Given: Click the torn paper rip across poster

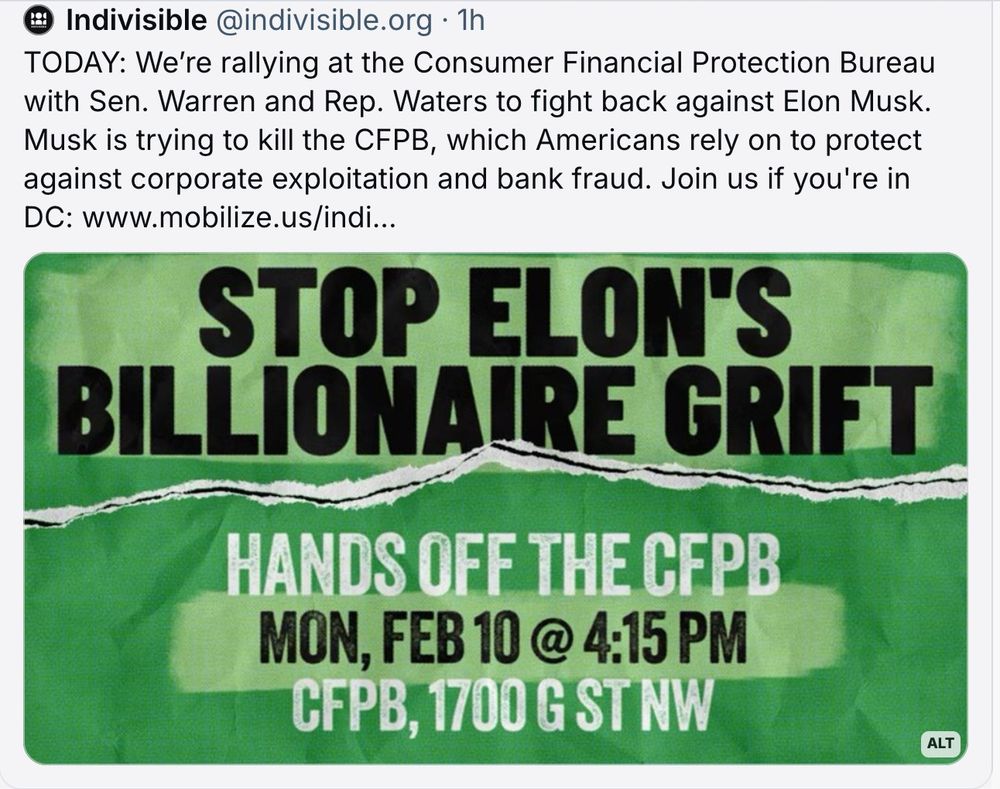Looking at the screenshot, I should click(496, 485).
